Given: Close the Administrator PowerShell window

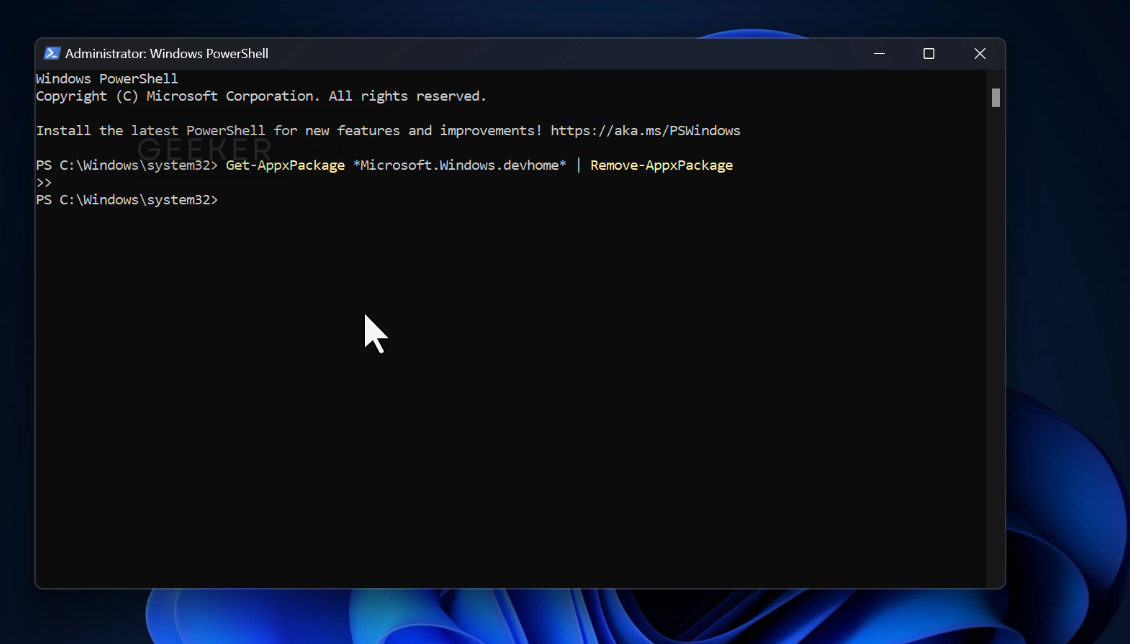Looking at the screenshot, I should [x=979, y=53].
